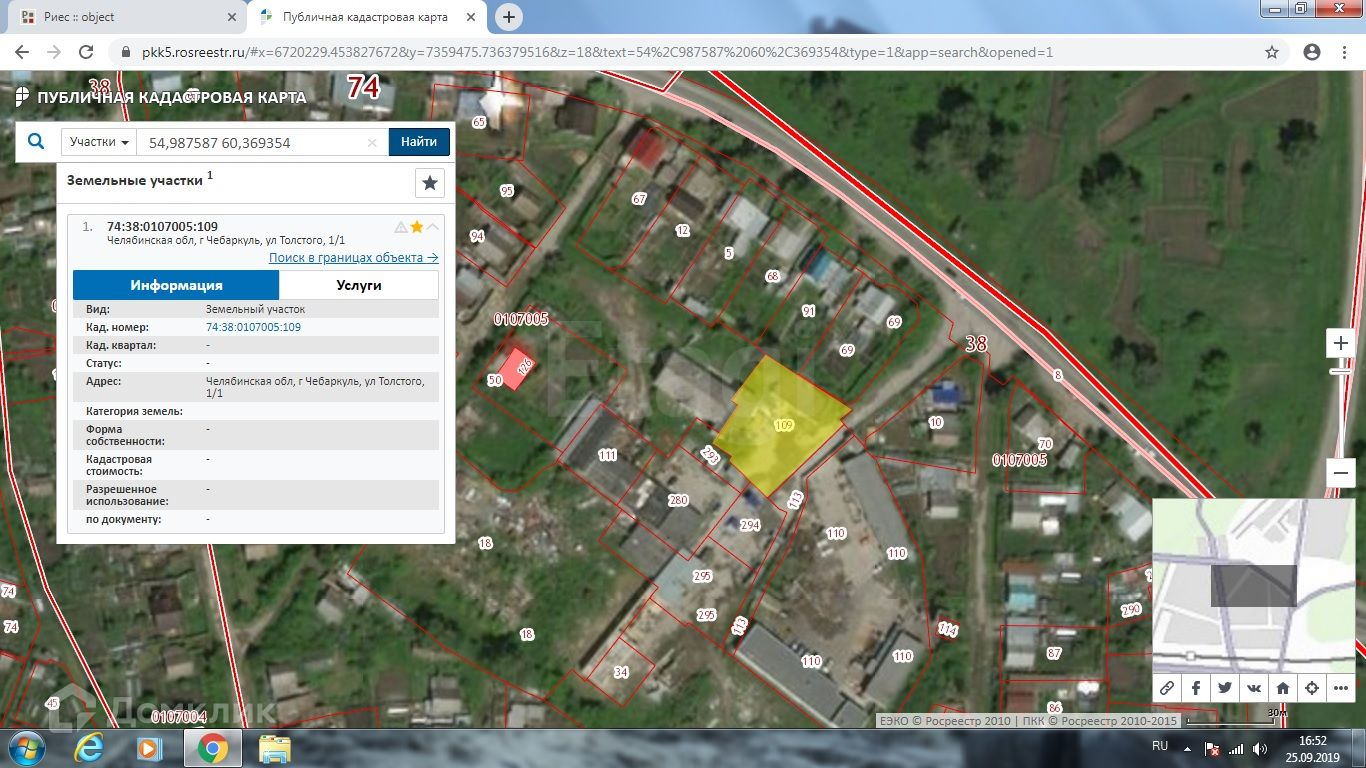This screenshot has width=1366, height=768.
Task: Open favorites with the dark star button
Action: (x=429, y=183)
